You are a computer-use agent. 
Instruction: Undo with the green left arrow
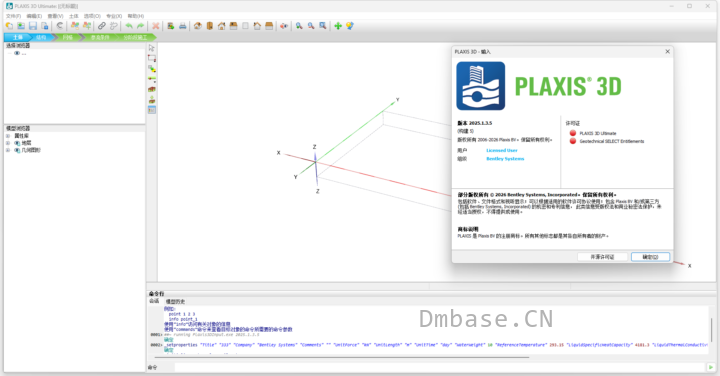coord(129,26)
